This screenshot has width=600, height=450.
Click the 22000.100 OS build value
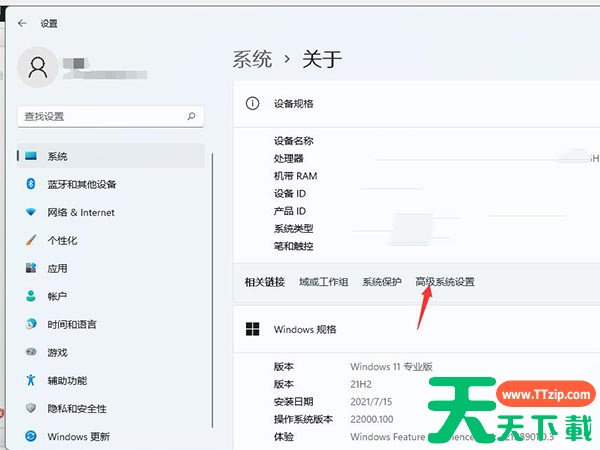(372, 419)
